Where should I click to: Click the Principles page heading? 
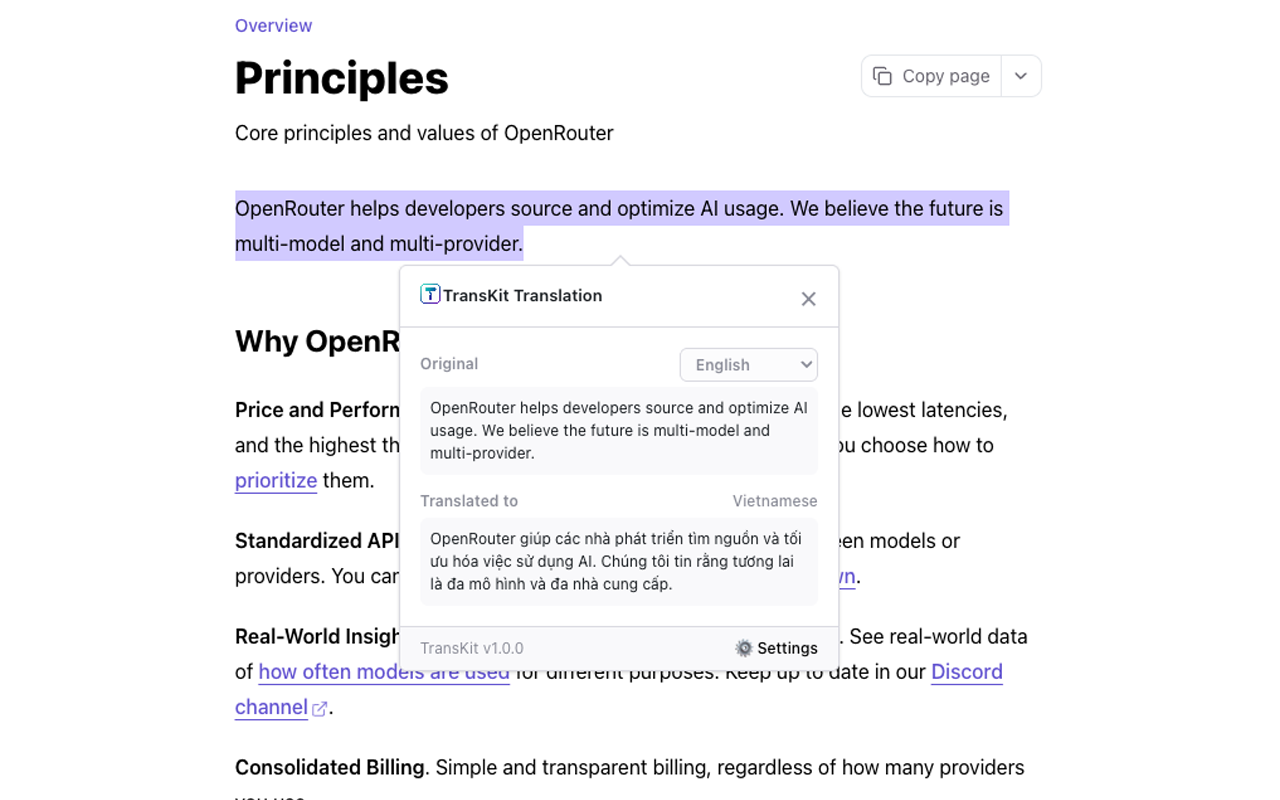[341, 78]
